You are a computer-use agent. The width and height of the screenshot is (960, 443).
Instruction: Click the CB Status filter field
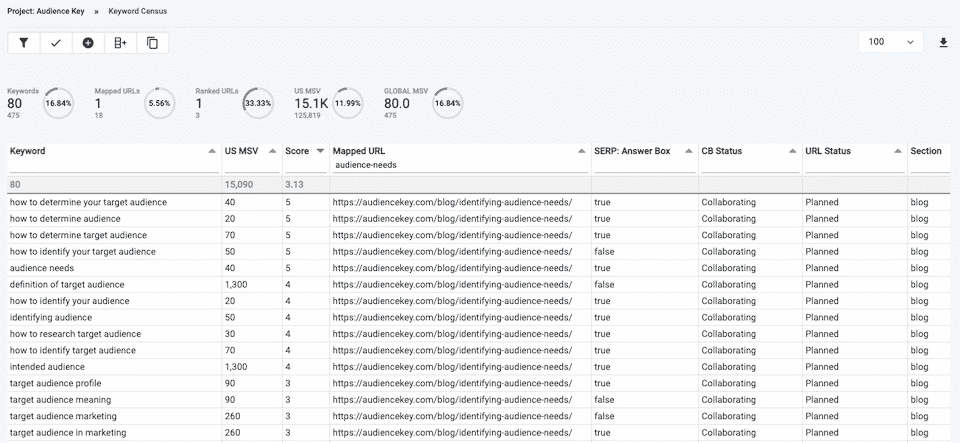750,165
